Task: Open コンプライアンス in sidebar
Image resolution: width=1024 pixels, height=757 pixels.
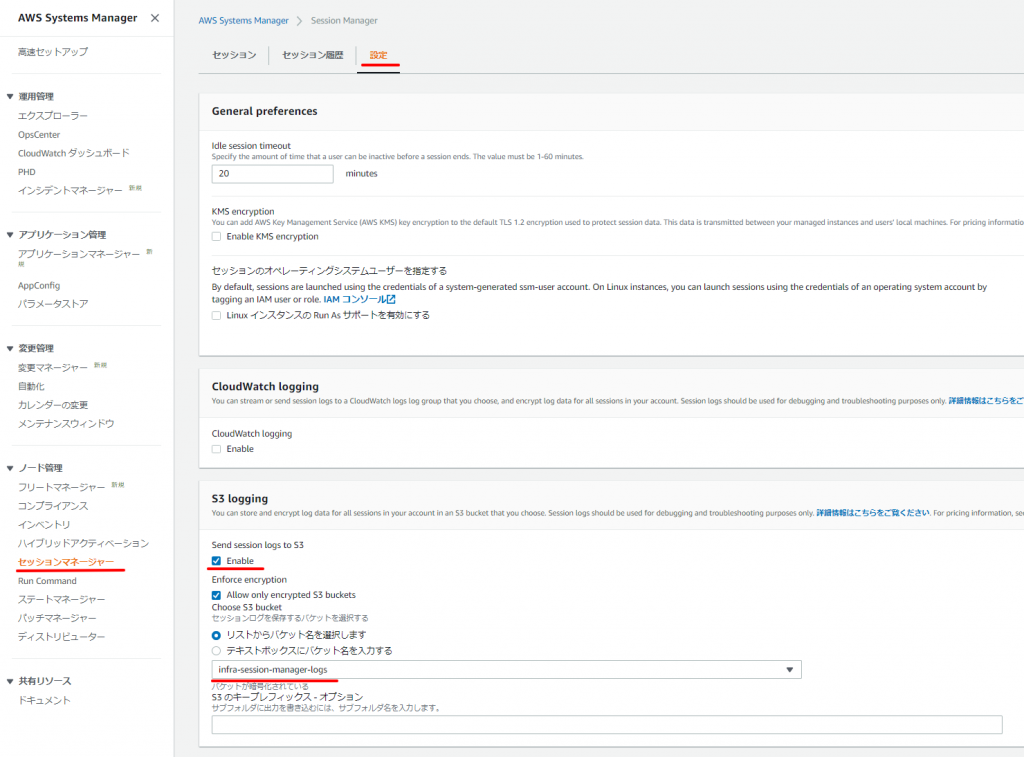Action: point(53,506)
